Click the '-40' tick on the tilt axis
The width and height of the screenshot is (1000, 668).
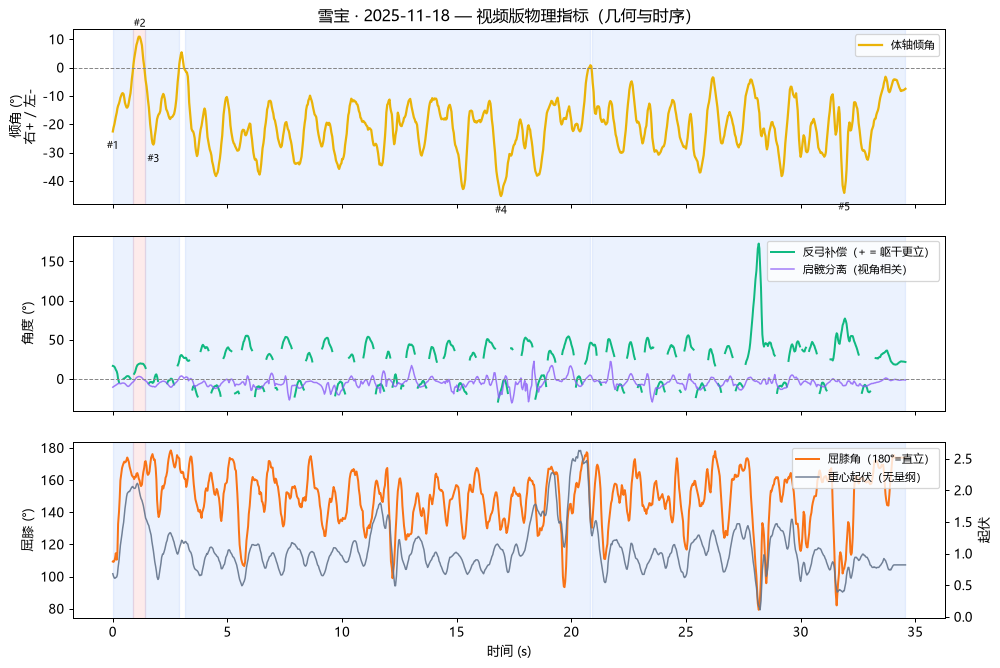[52, 181]
